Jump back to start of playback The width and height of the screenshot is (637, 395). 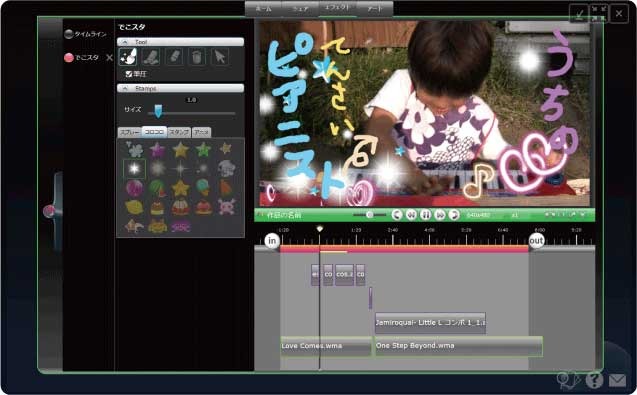tap(397, 215)
